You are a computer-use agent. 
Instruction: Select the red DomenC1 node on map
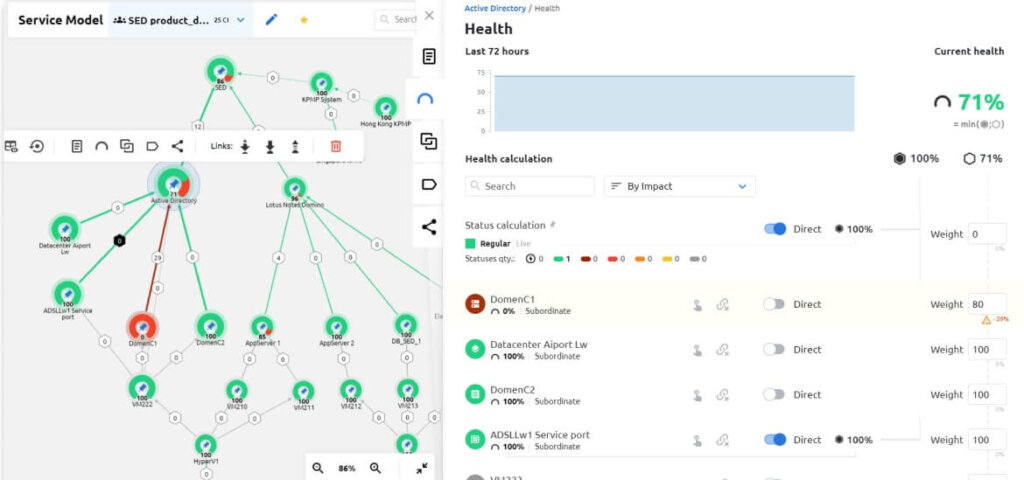click(x=142, y=326)
